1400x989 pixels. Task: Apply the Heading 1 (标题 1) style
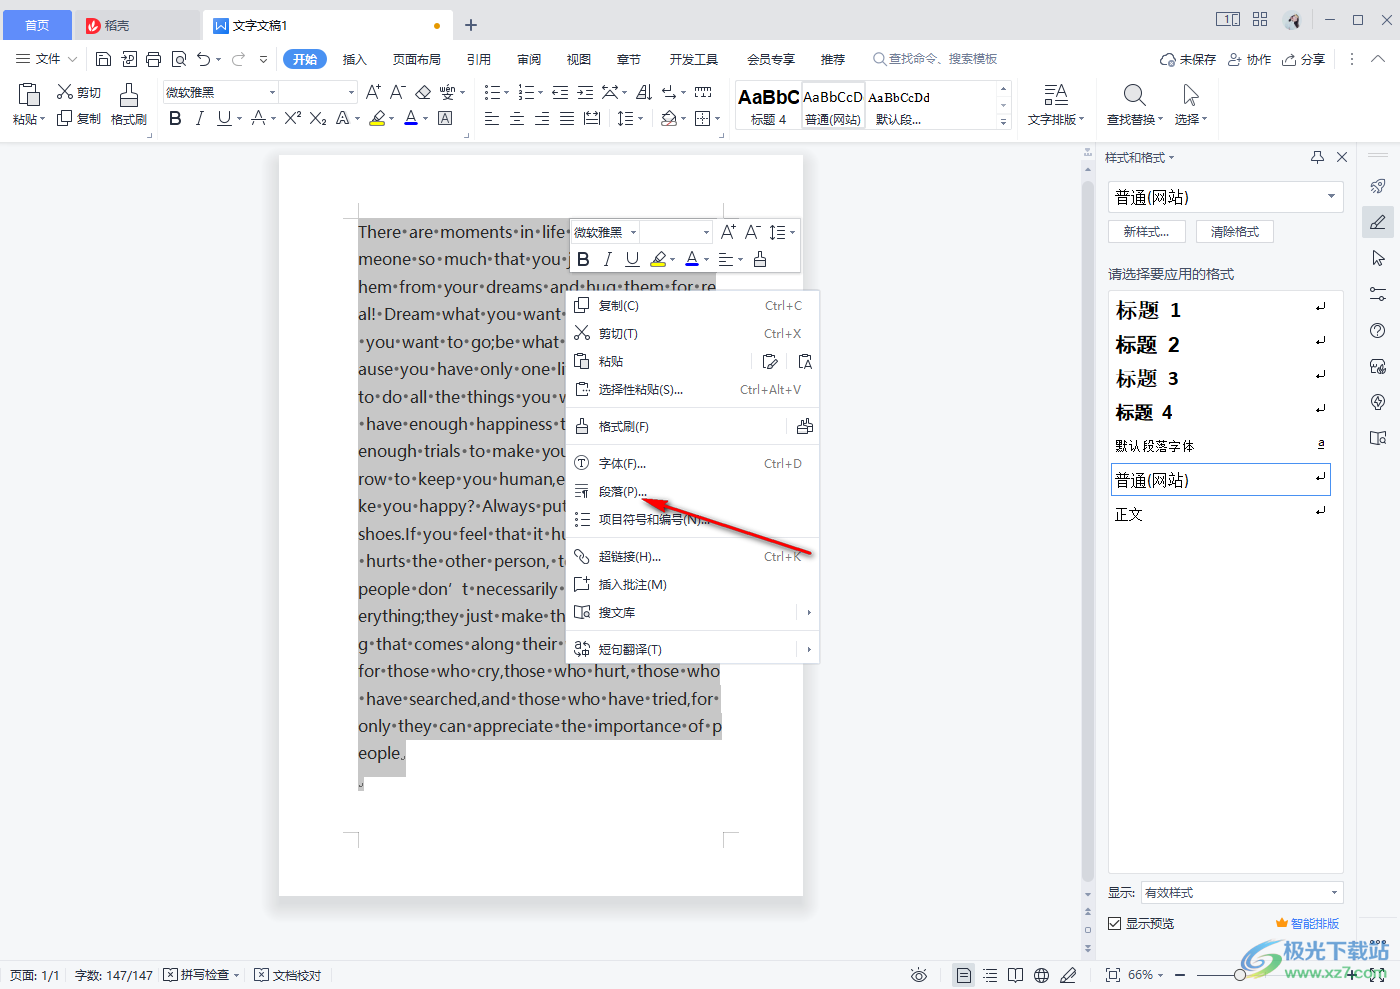click(1222, 310)
